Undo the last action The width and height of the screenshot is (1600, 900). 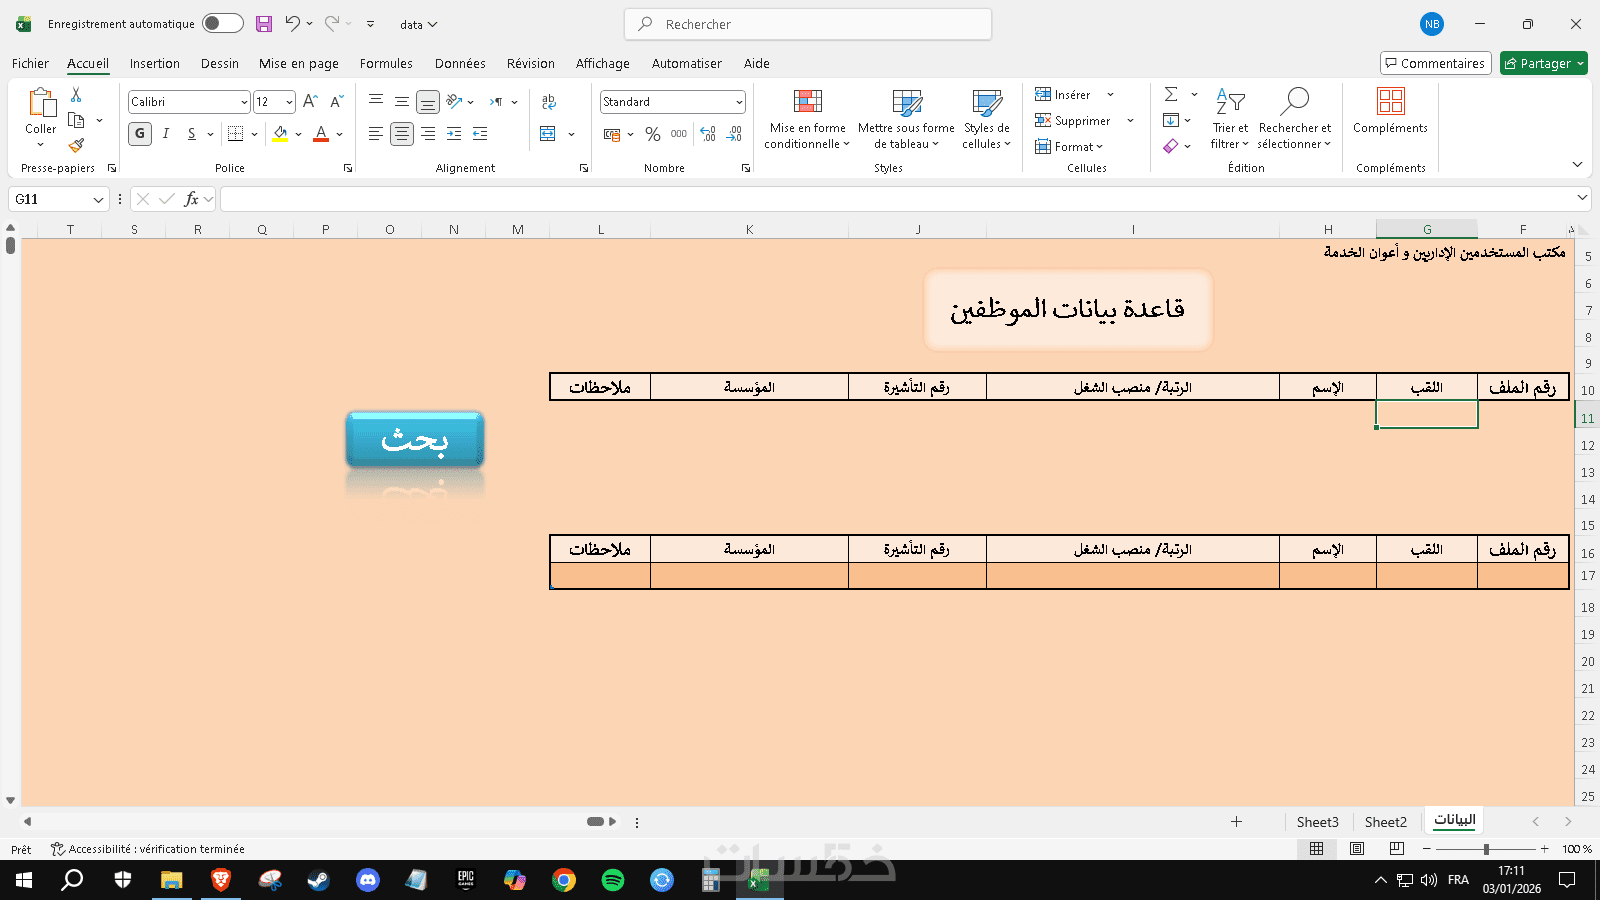tap(292, 24)
